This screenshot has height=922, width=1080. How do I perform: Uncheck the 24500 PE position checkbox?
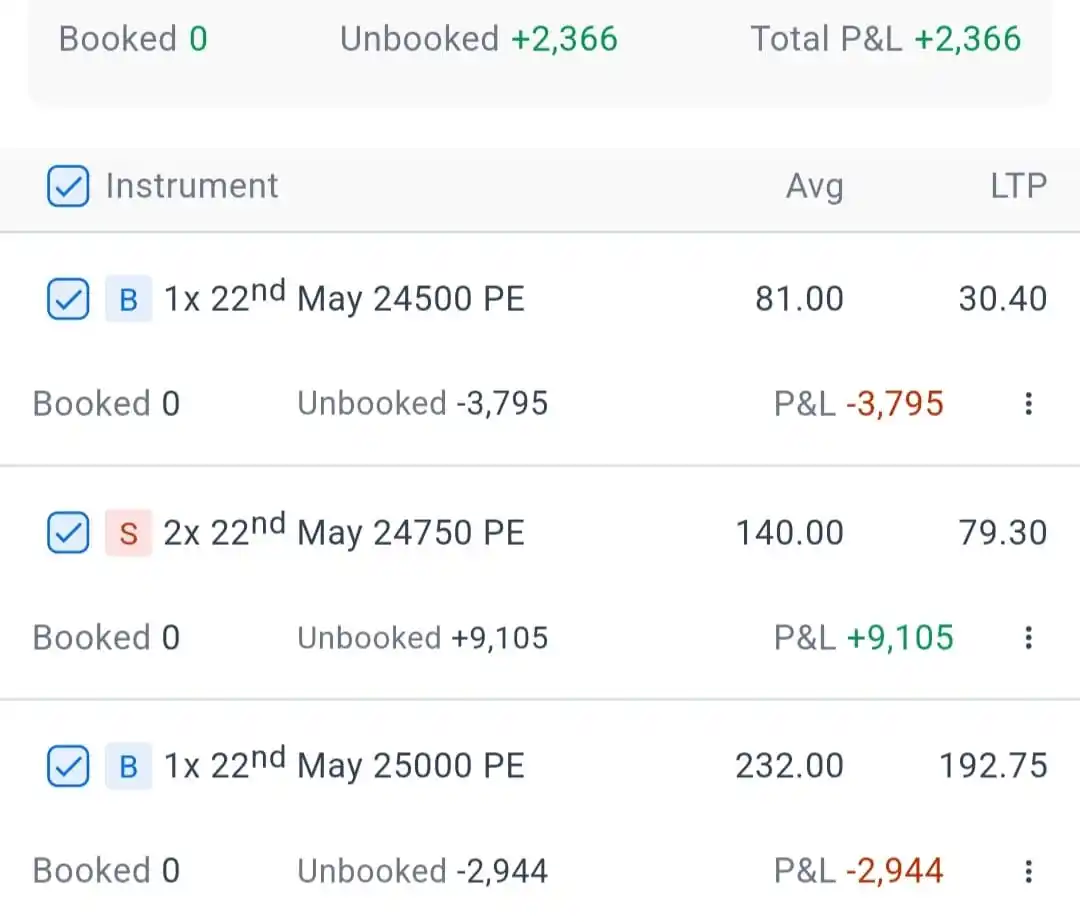(68, 299)
